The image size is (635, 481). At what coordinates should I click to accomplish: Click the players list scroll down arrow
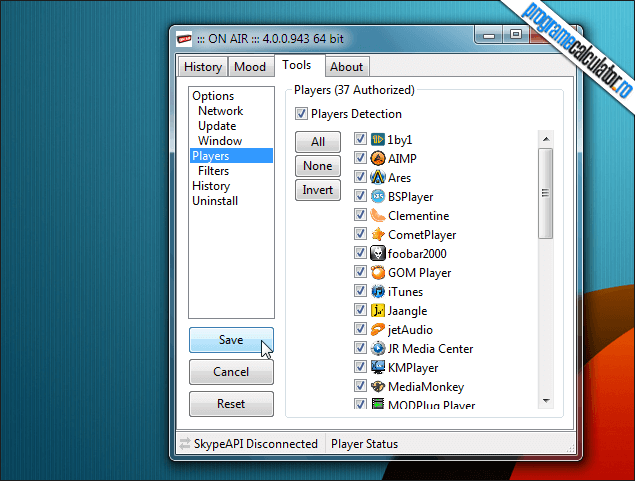pyautogui.click(x=546, y=401)
